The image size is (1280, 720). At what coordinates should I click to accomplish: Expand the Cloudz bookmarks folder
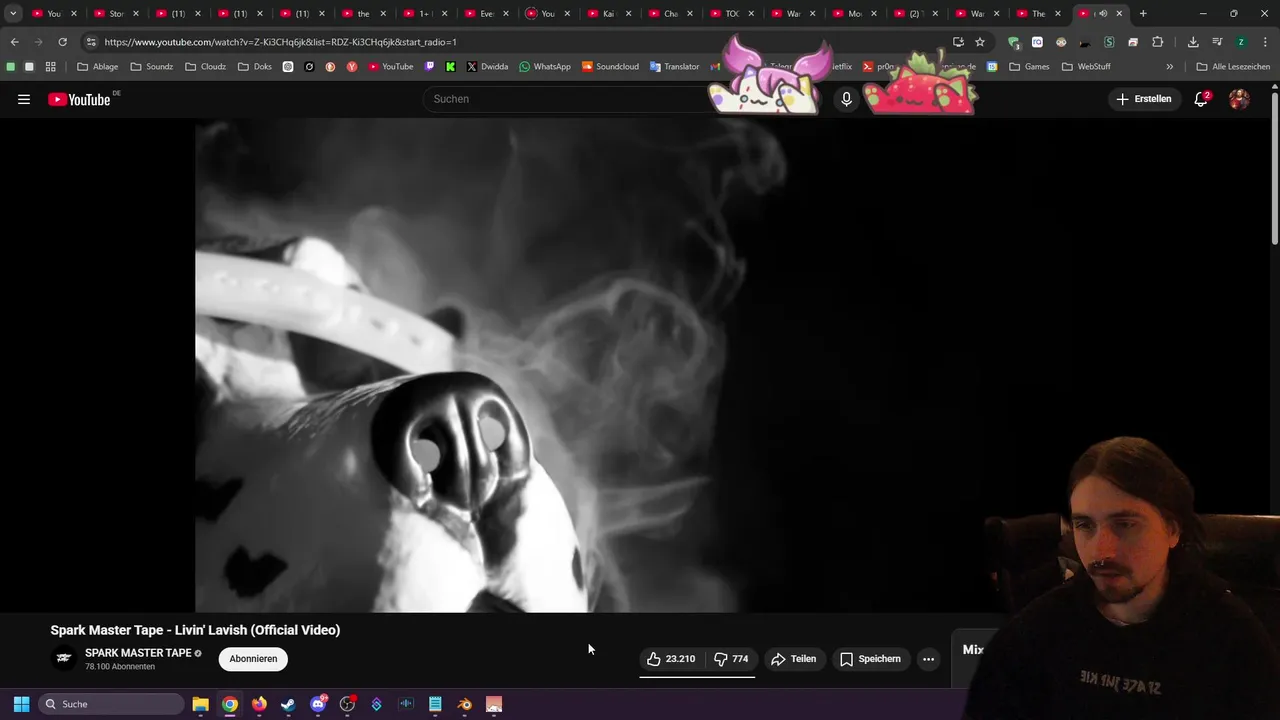(205, 67)
